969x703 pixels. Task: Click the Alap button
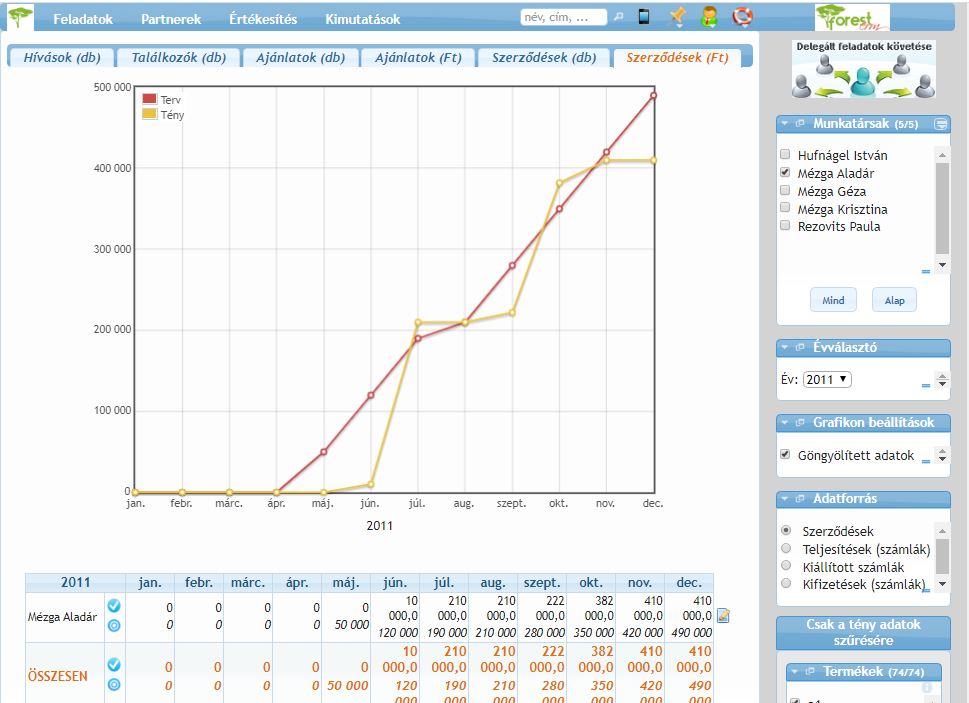(x=894, y=301)
